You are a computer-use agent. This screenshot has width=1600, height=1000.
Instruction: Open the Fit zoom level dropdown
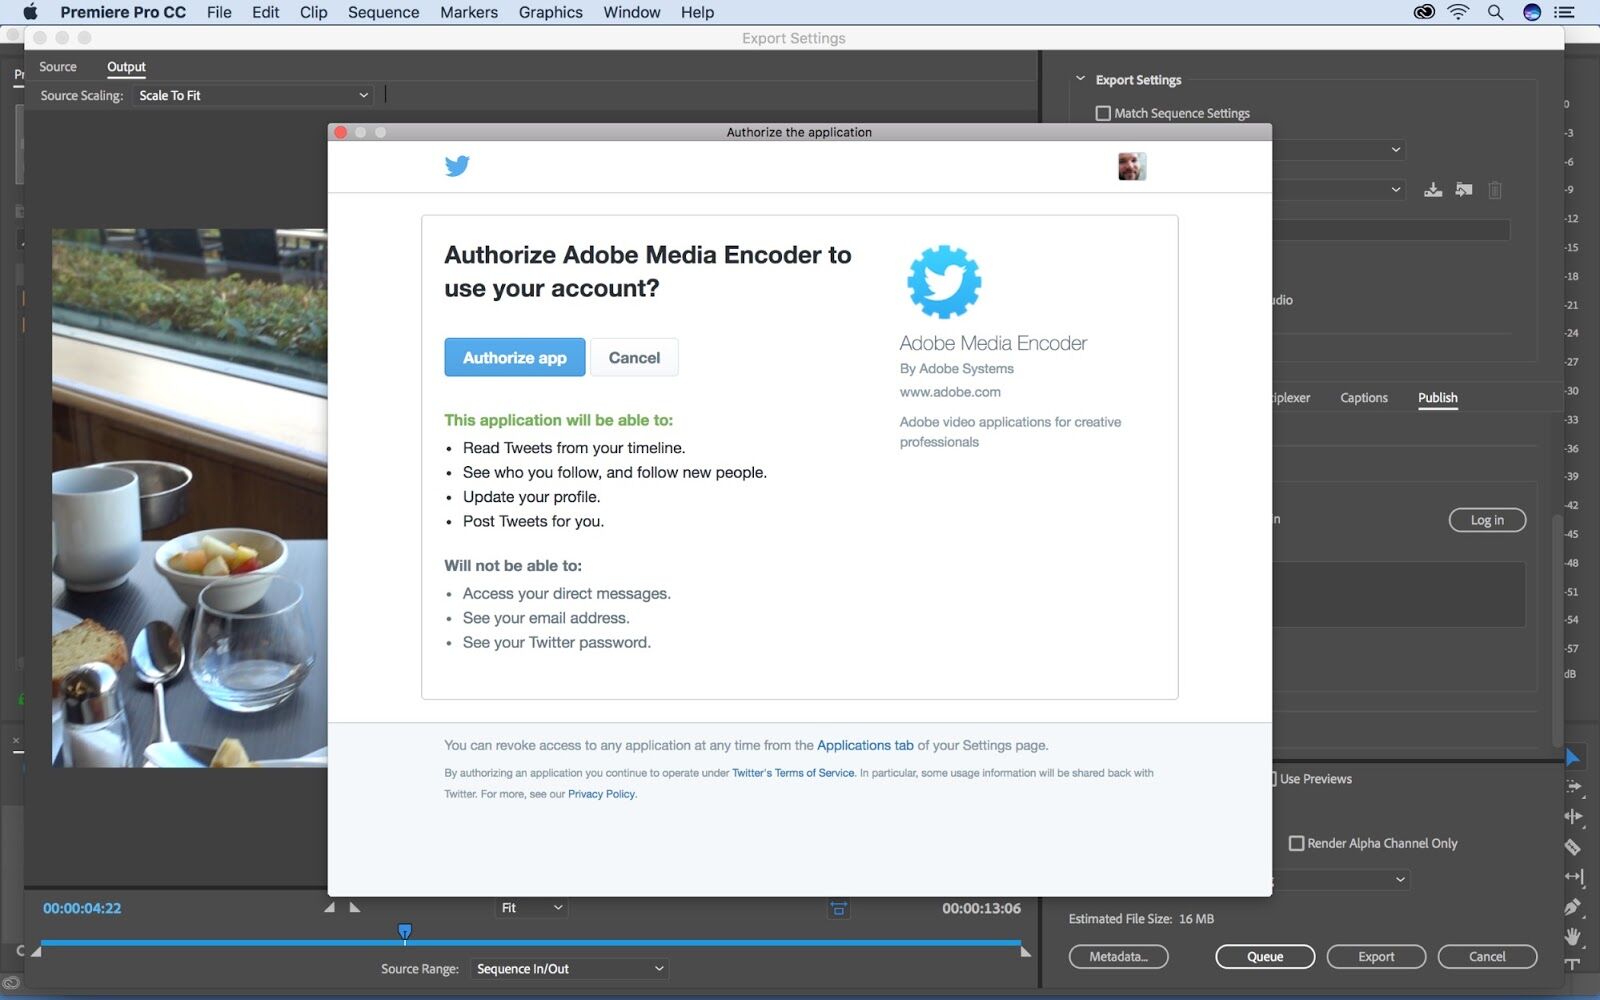coord(531,908)
